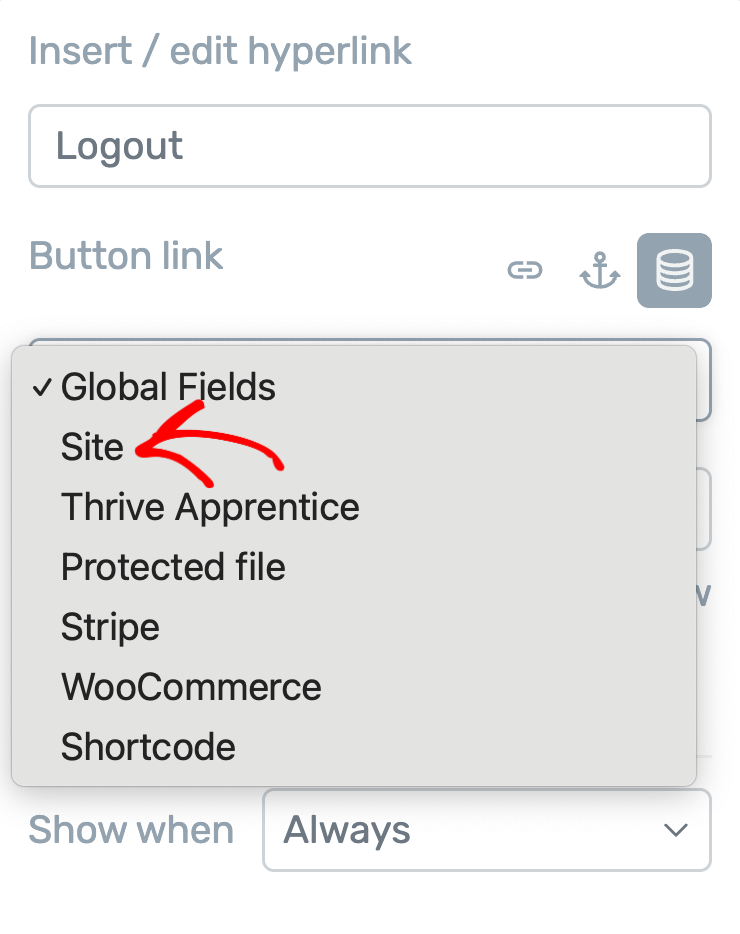Select WooCommerce from the dropdown
Screen dimensions: 740x934
(191, 687)
